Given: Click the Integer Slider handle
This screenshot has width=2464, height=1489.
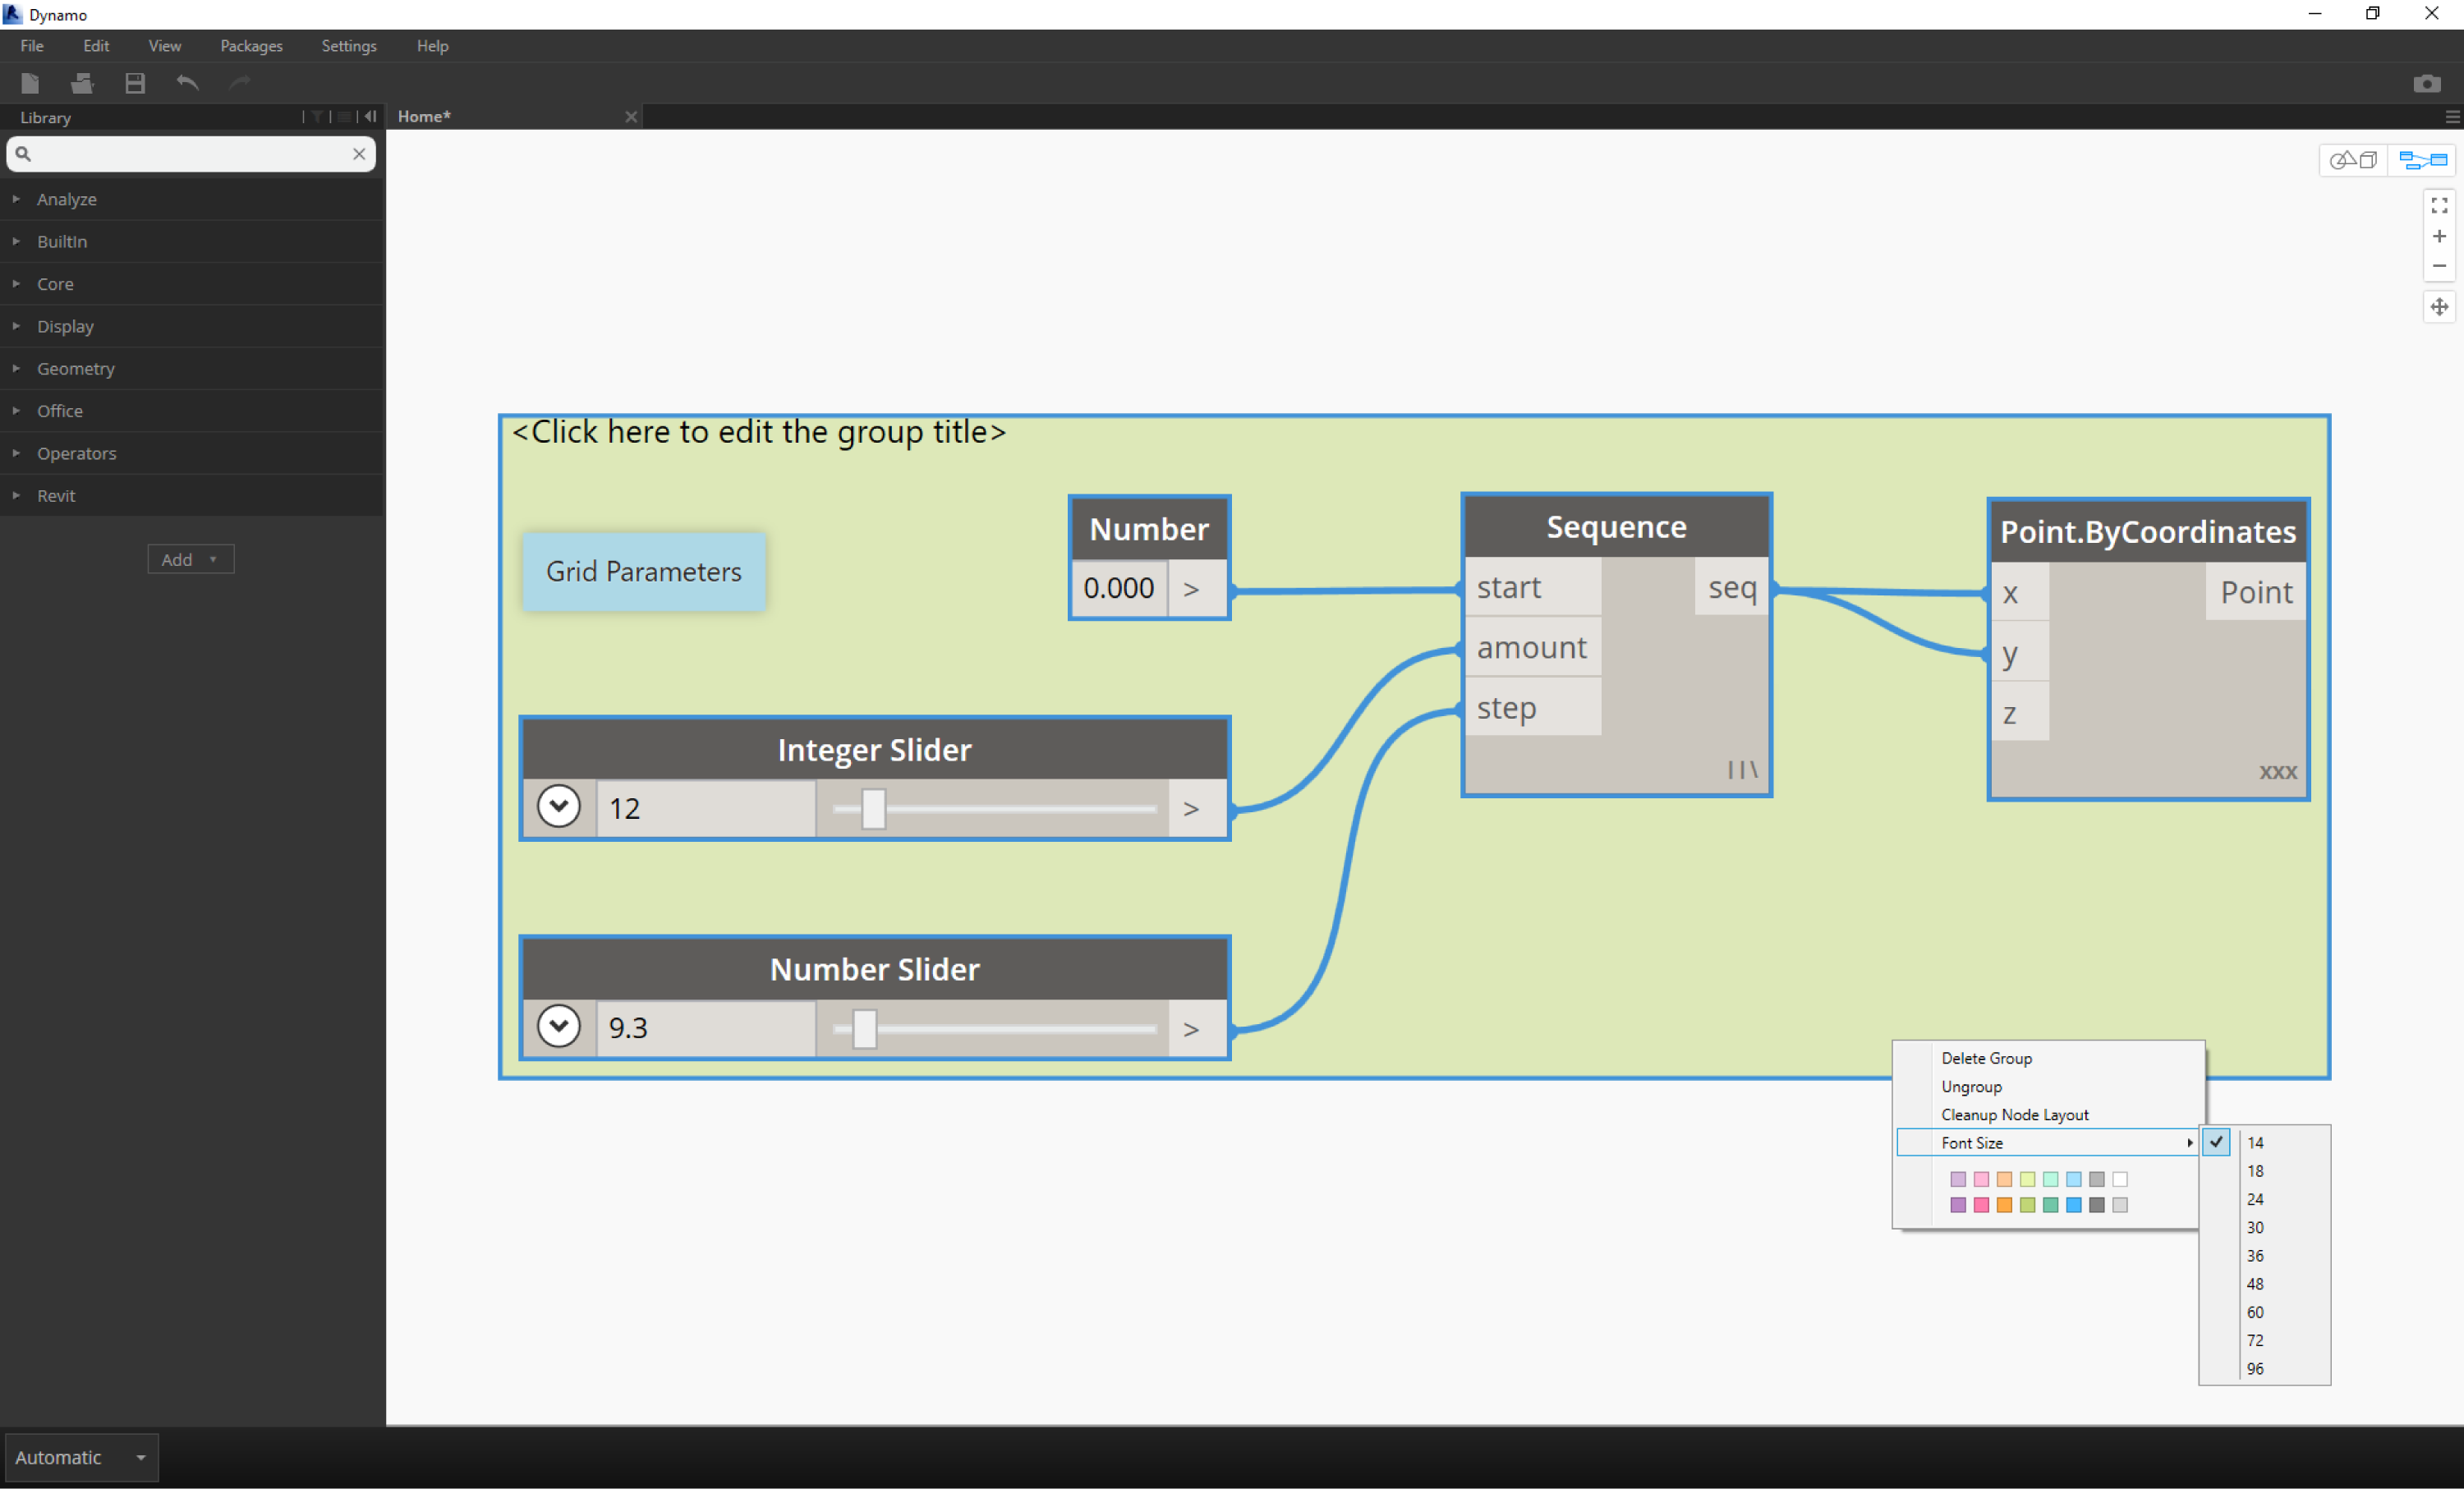Looking at the screenshot, I should (x=873, y=808).
